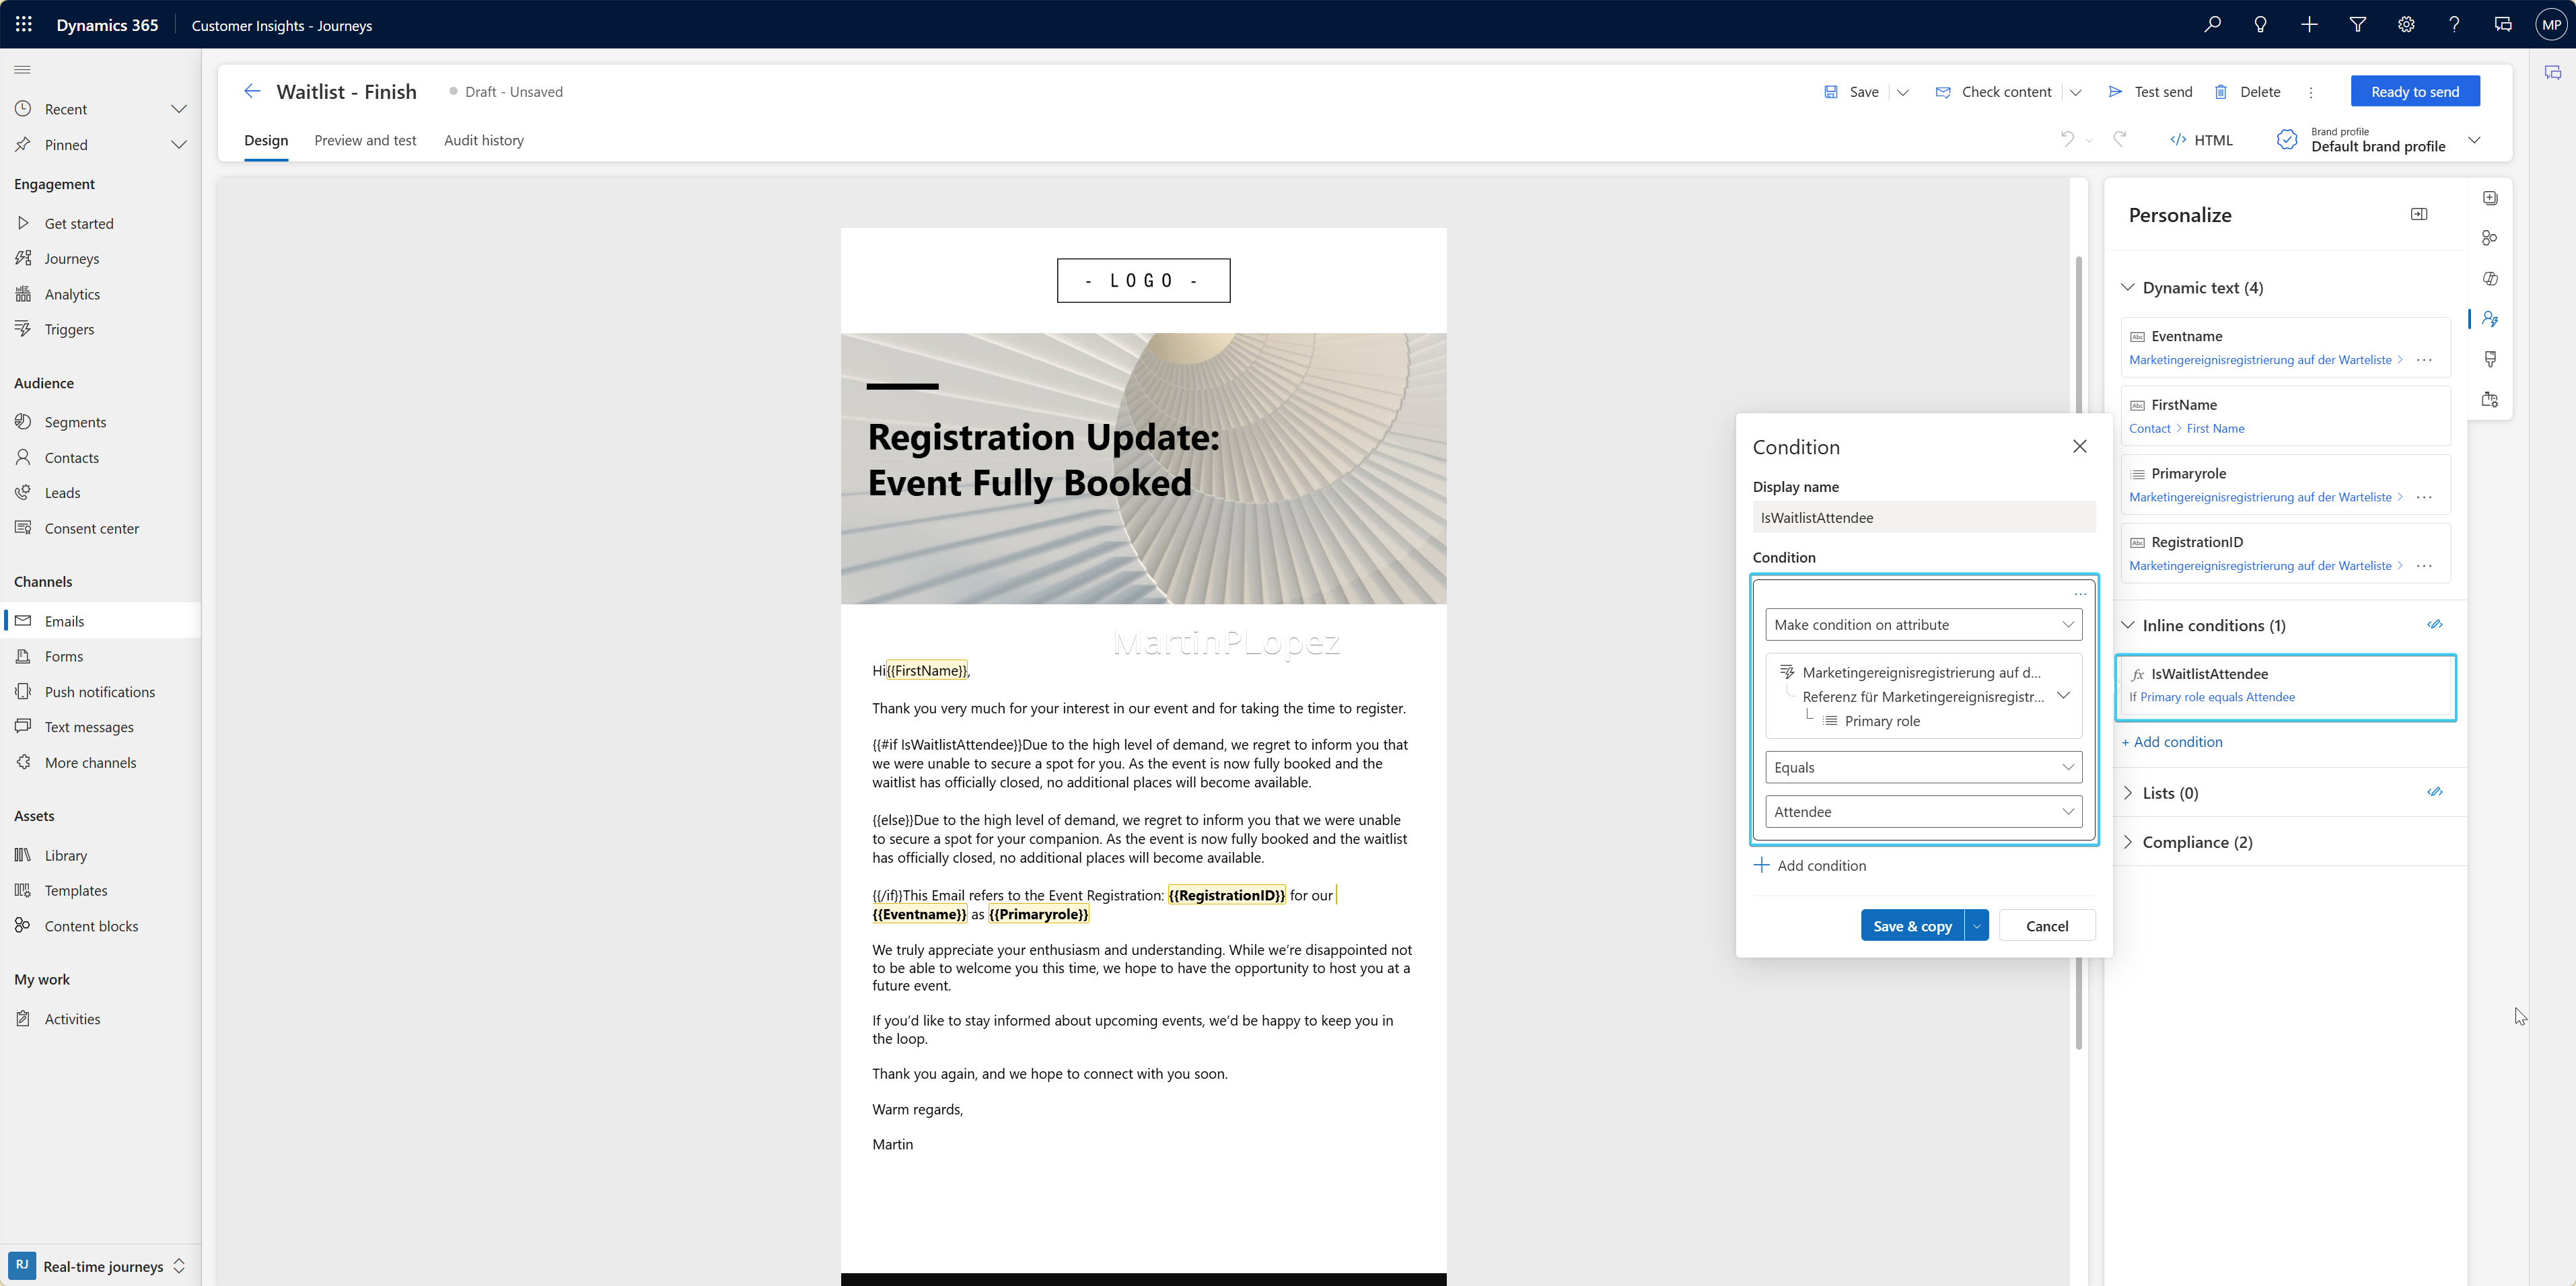Open the filter icon in the top bar
This screenshot has width=2576, height=1286.
click(x=2358, y=24)
